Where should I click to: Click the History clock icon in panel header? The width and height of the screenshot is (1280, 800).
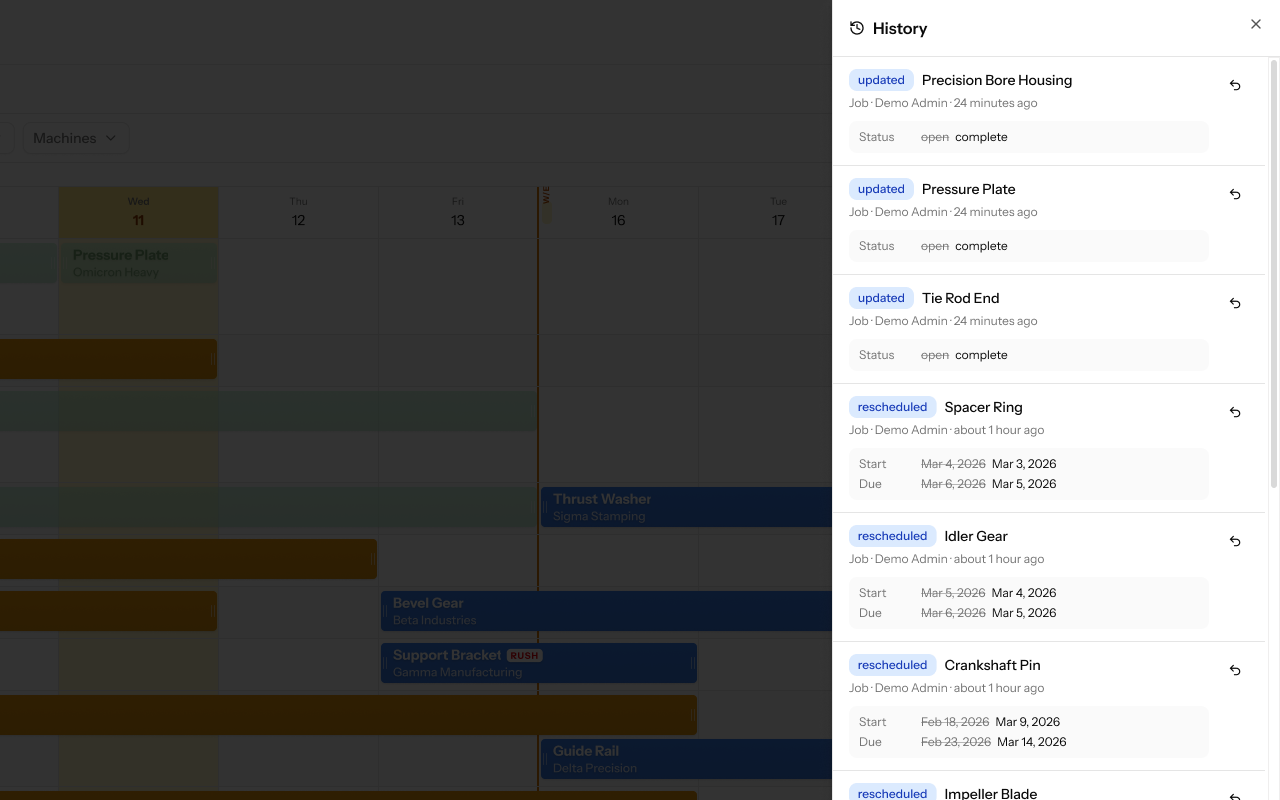(857, 28)
